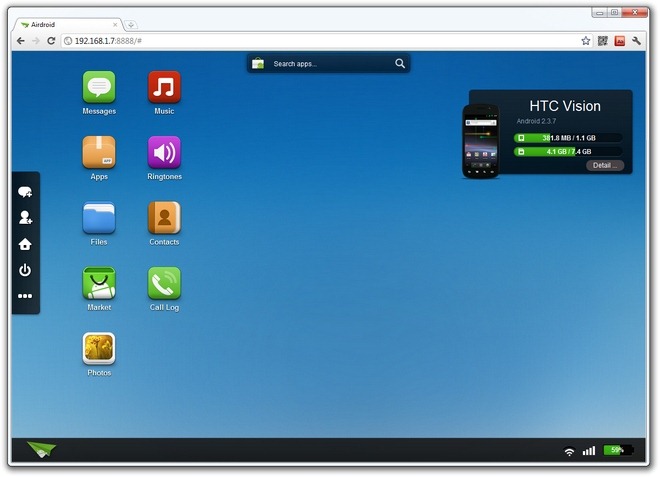Open a new browser tab

[x=131, y=25]
